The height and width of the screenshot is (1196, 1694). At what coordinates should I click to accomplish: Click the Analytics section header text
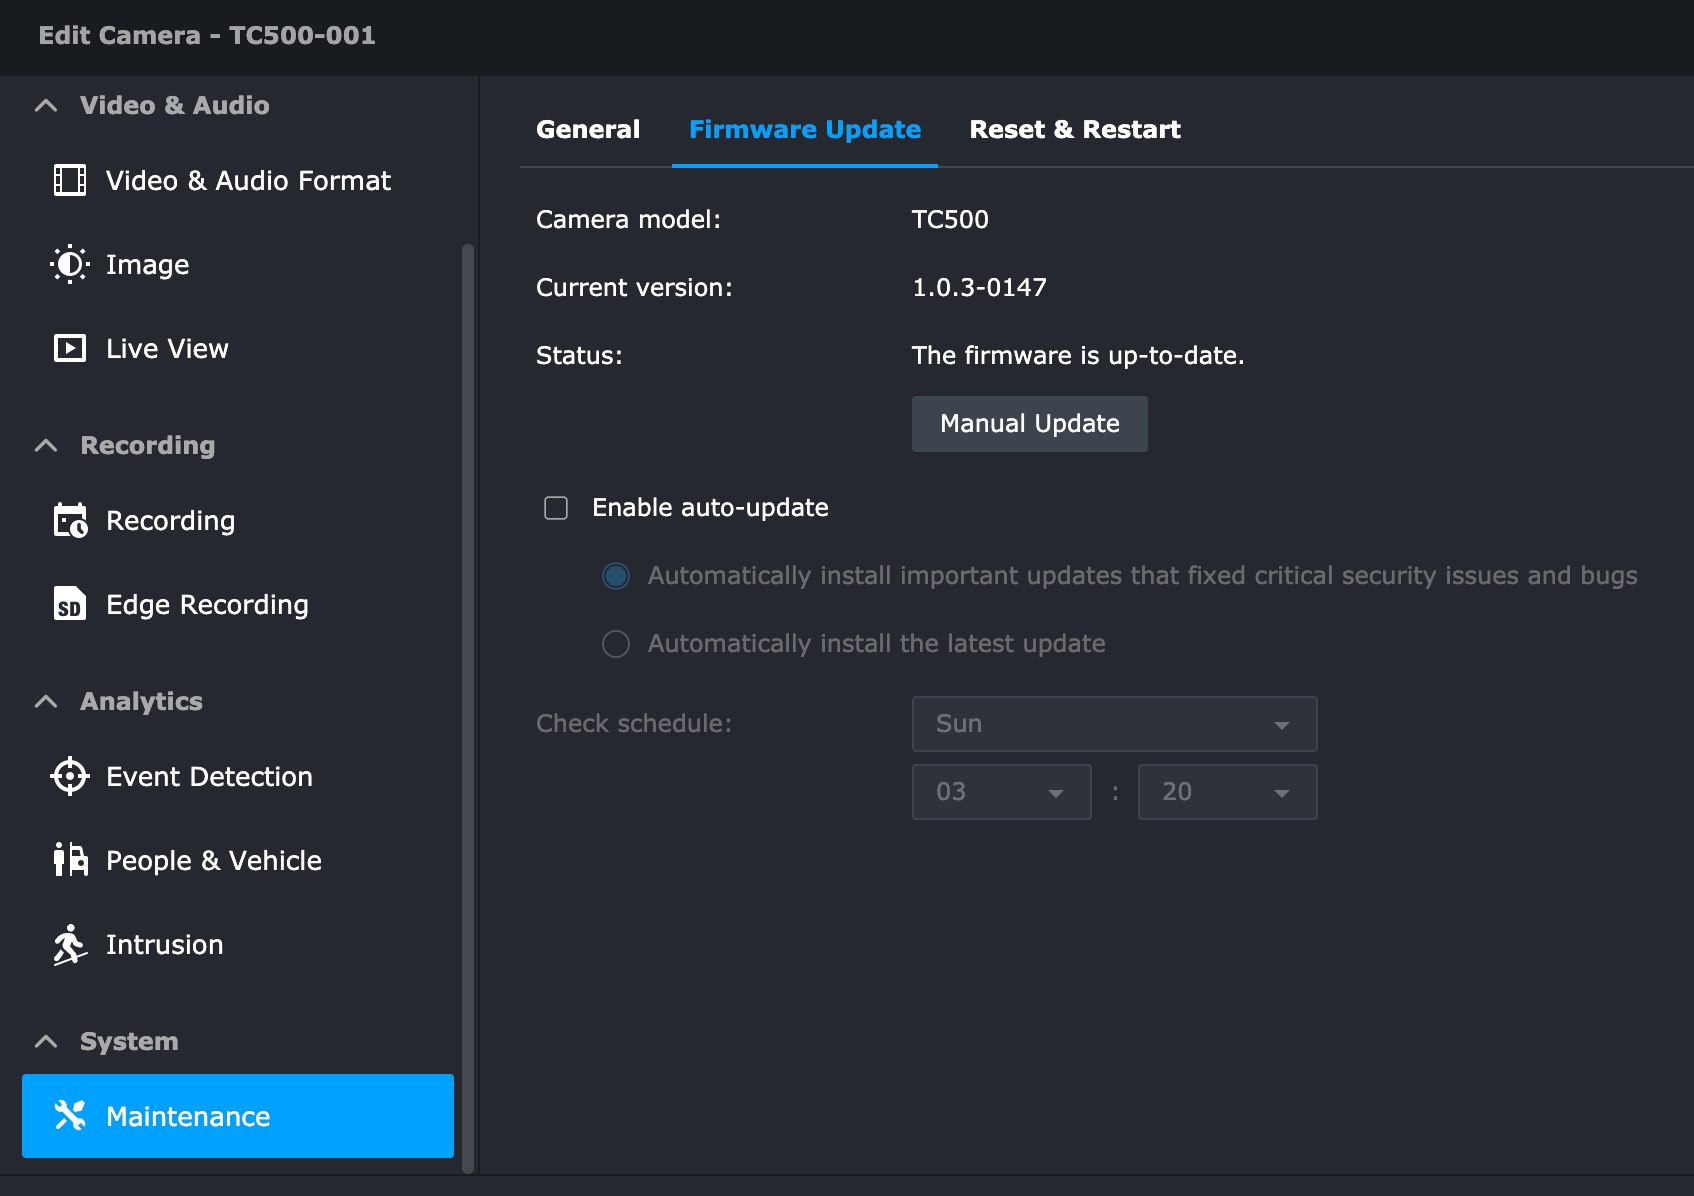141,702
